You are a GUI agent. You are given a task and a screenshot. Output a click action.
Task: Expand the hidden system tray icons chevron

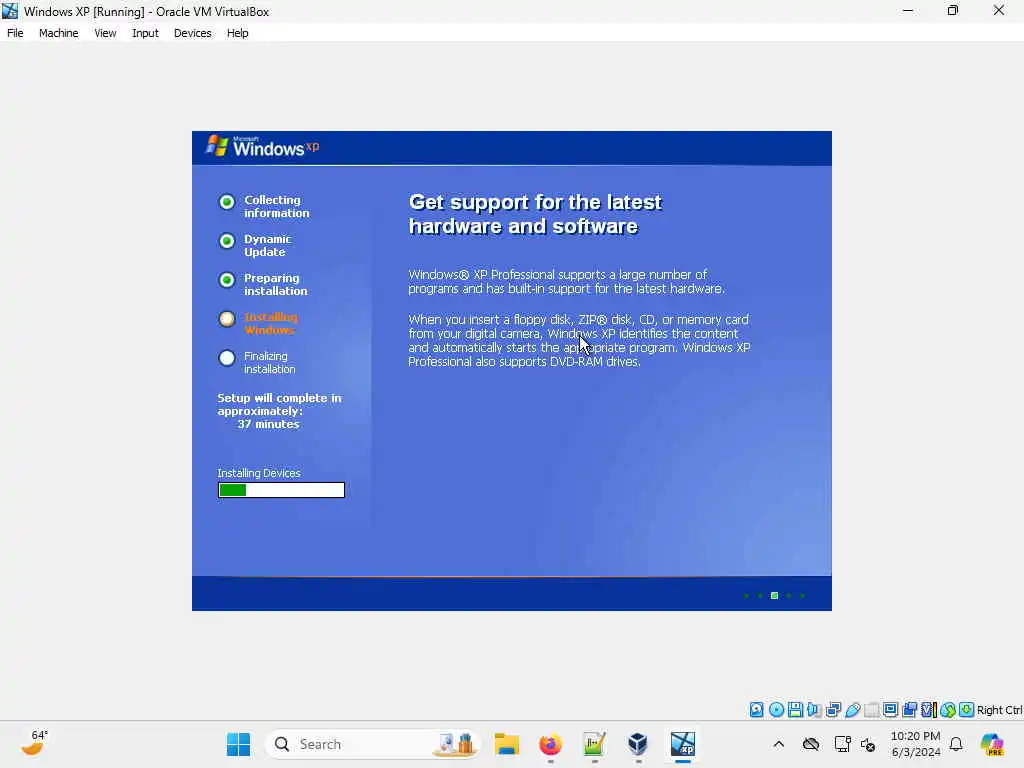(x=778, y=744)
